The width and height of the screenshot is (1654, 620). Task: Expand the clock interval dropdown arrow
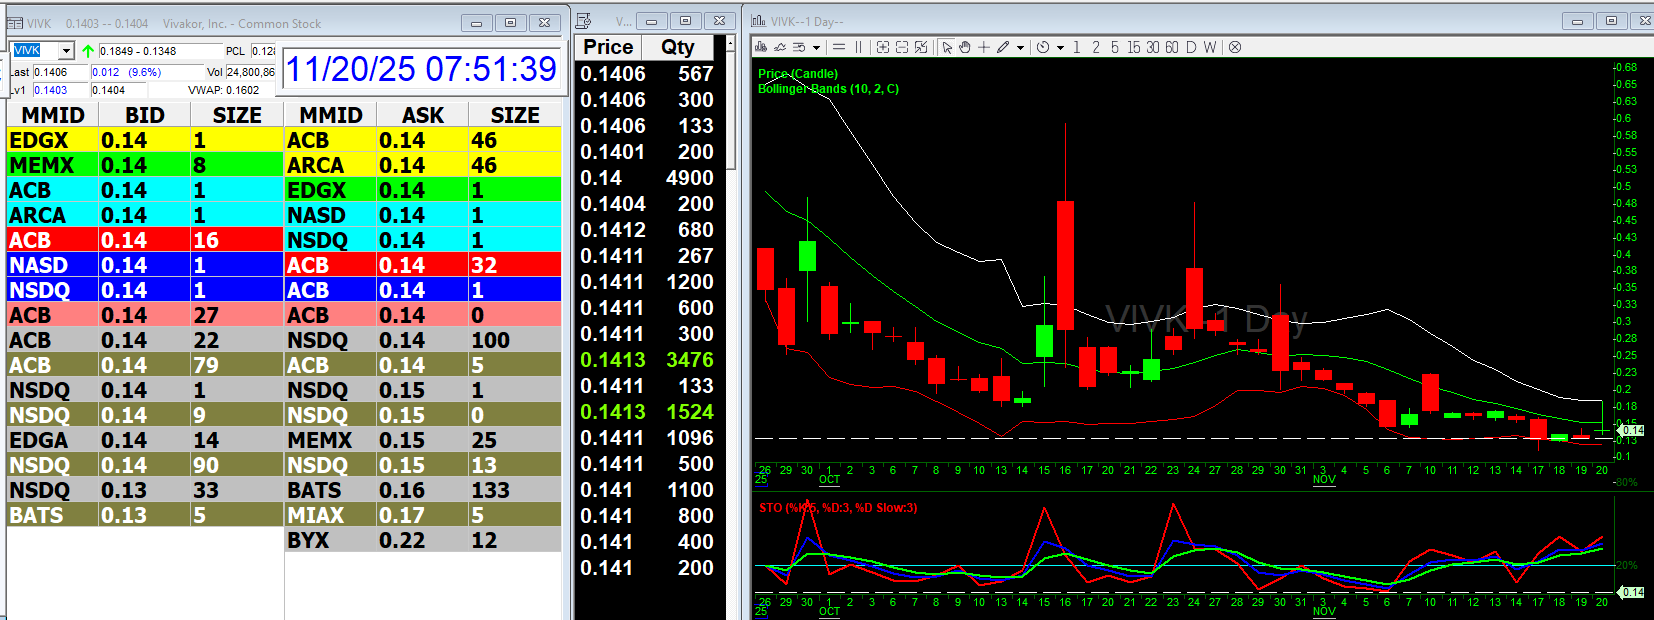point(1060,48)
